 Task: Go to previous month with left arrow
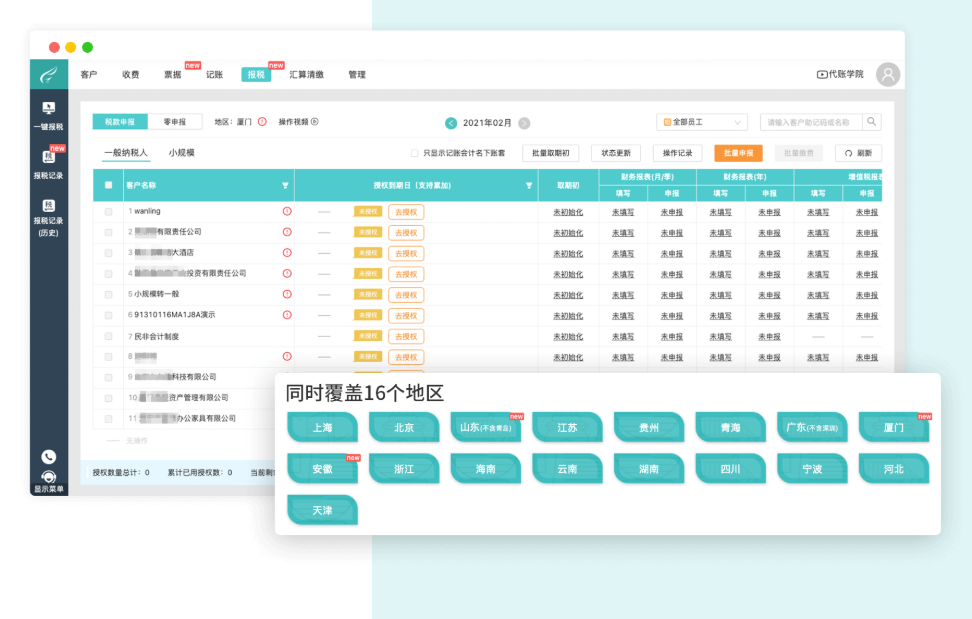451,123
